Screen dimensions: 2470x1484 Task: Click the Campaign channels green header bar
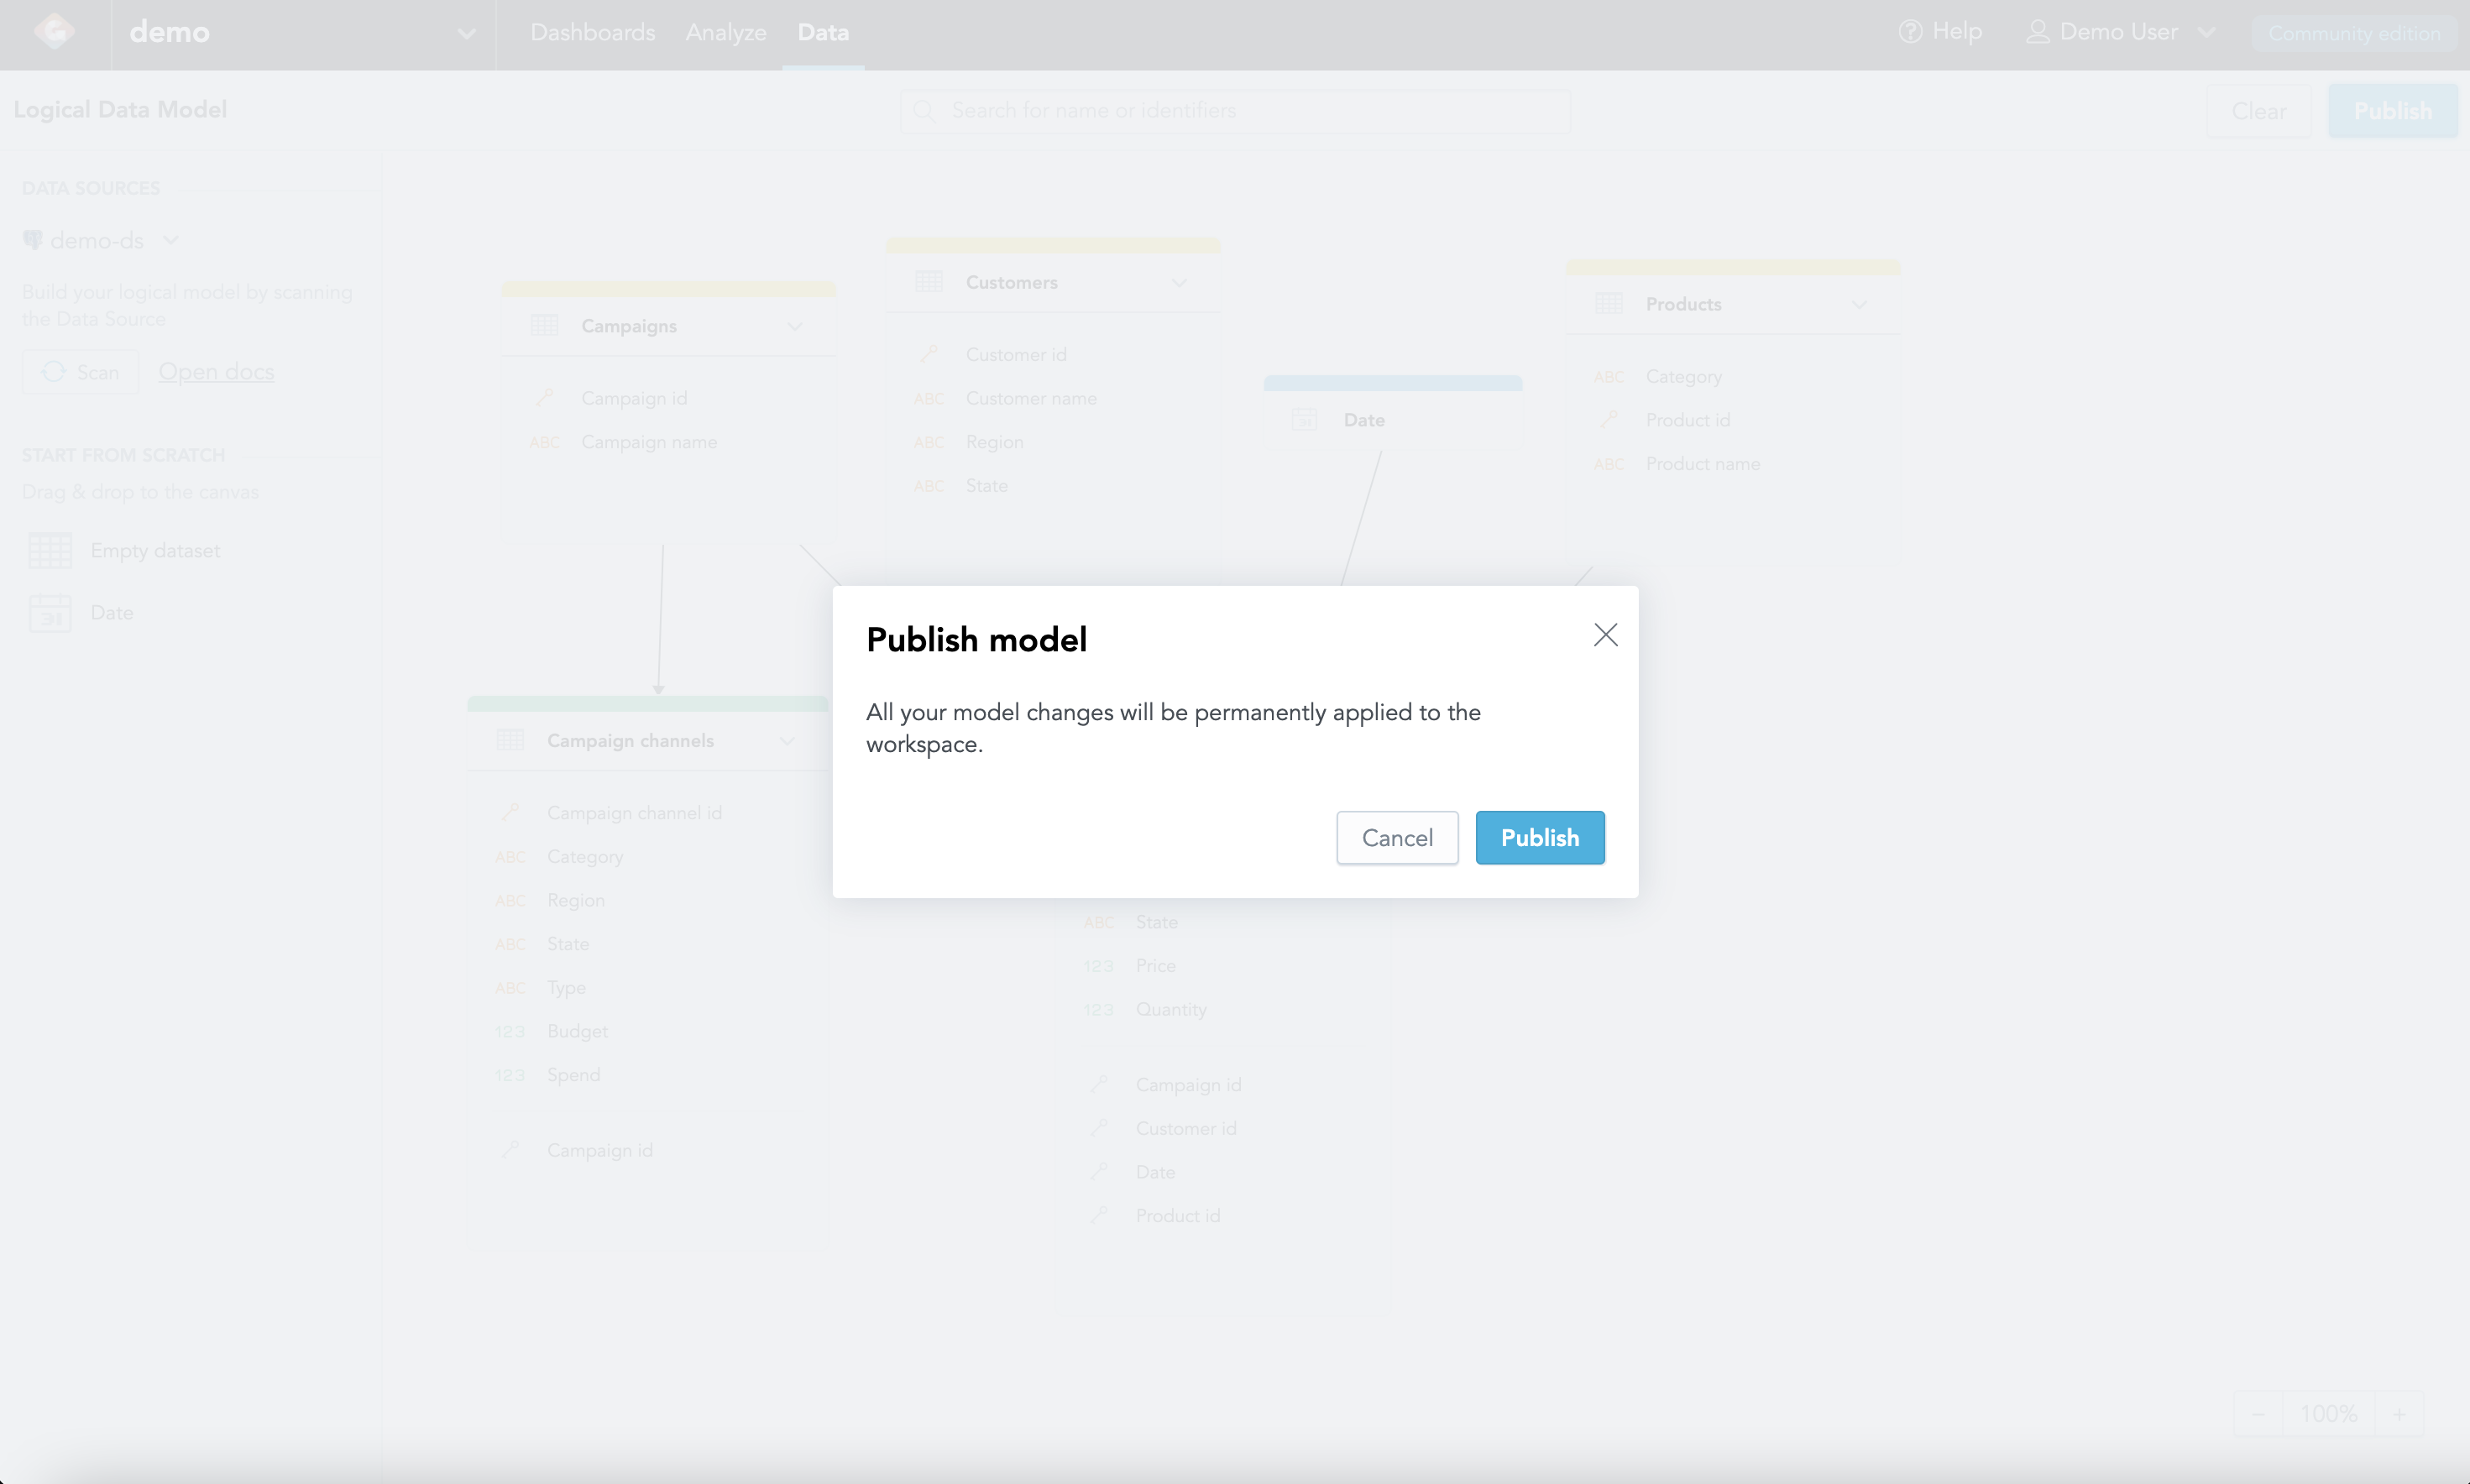(647, 704)
